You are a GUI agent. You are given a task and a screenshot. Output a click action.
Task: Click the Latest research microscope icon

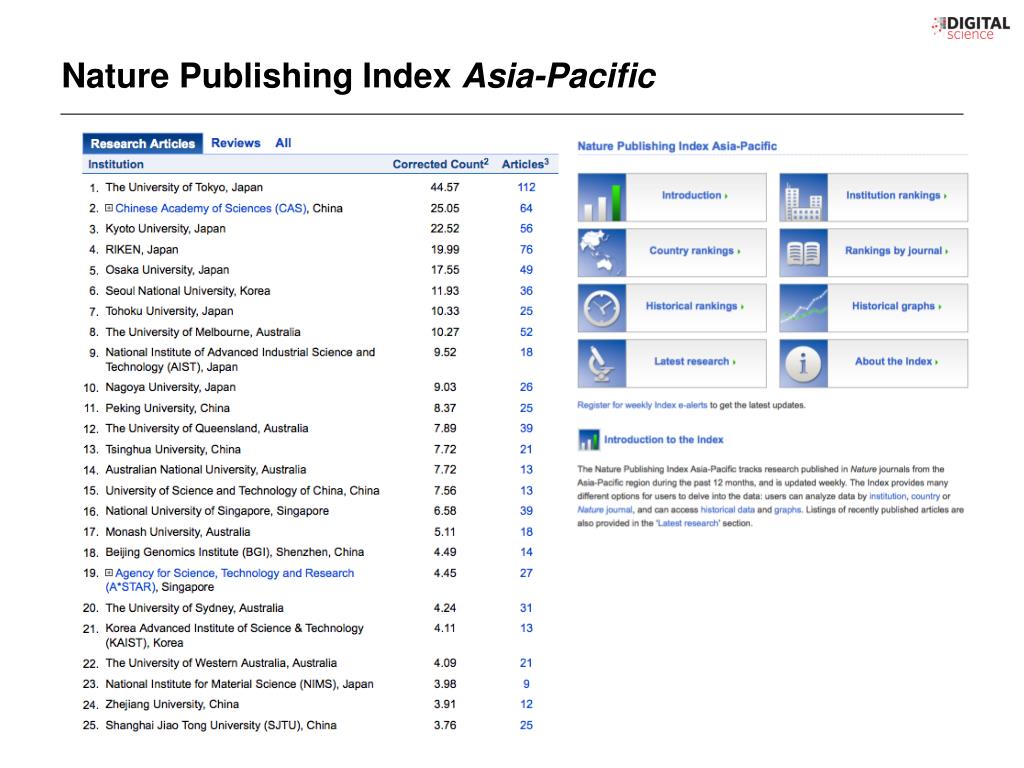coord(601,363)
